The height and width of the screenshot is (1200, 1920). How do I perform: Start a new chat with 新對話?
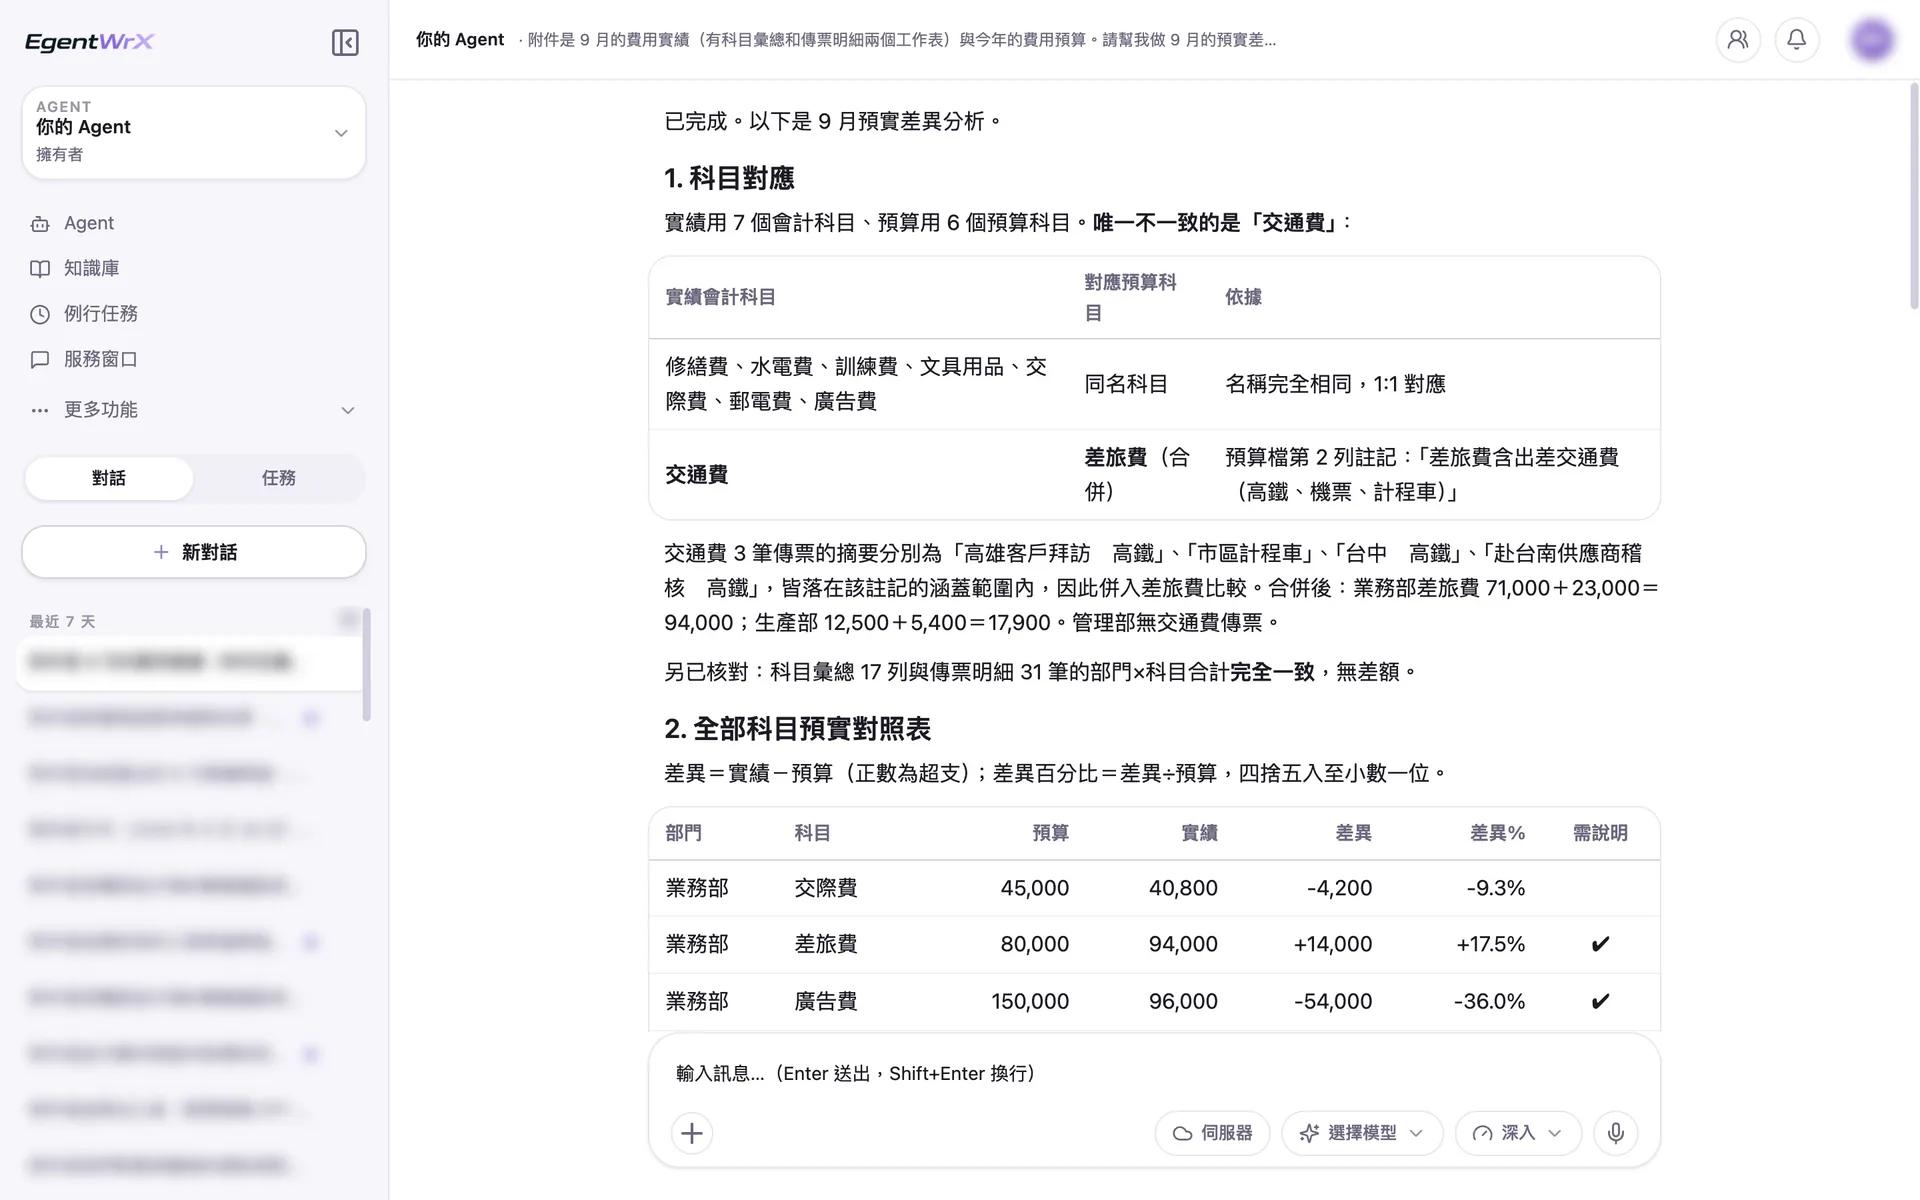tap(194, 552)
